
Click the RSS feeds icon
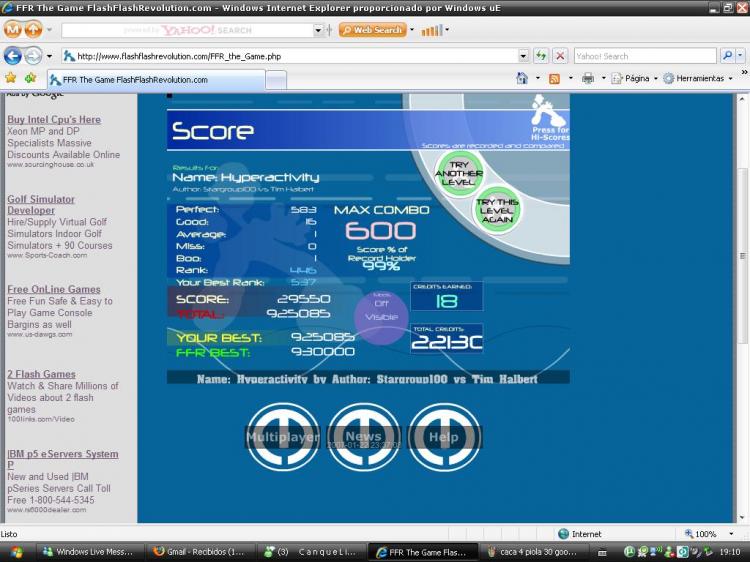coord(554,78)
